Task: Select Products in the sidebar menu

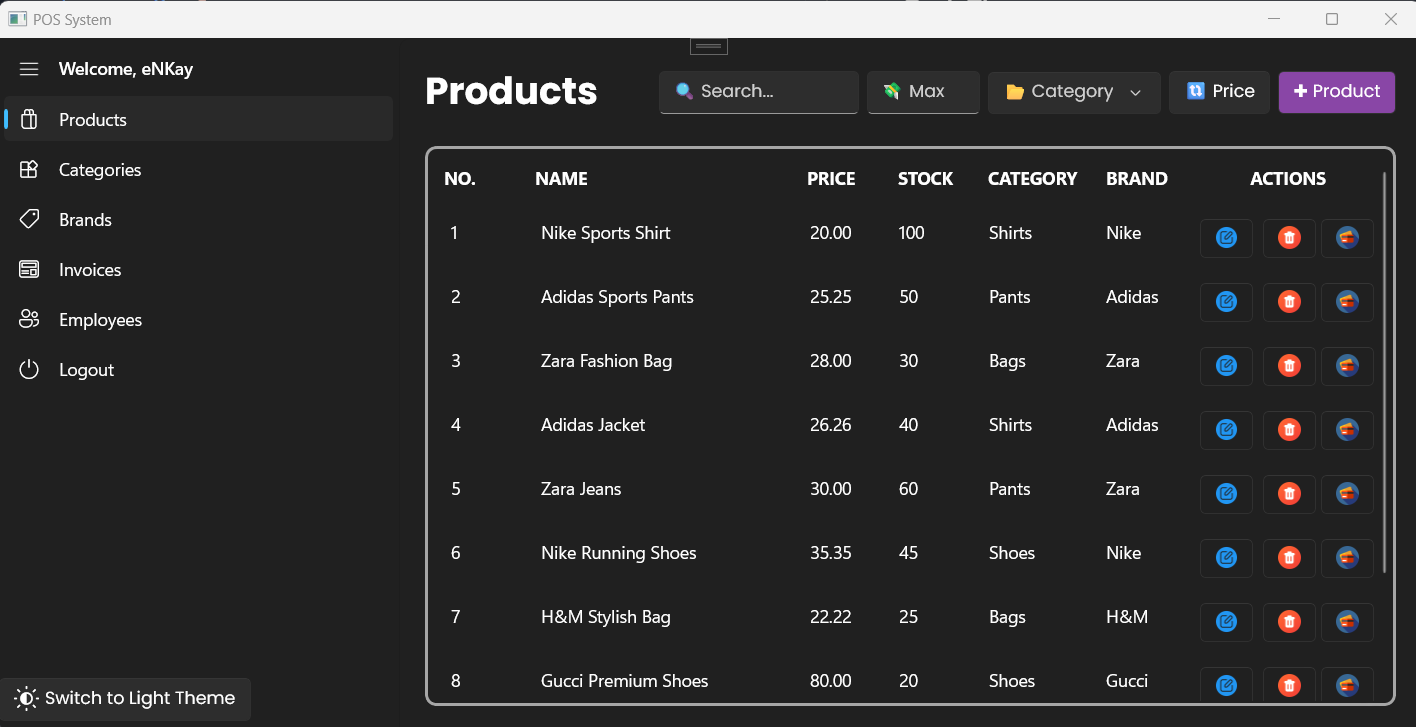Action: pos(92,119)
